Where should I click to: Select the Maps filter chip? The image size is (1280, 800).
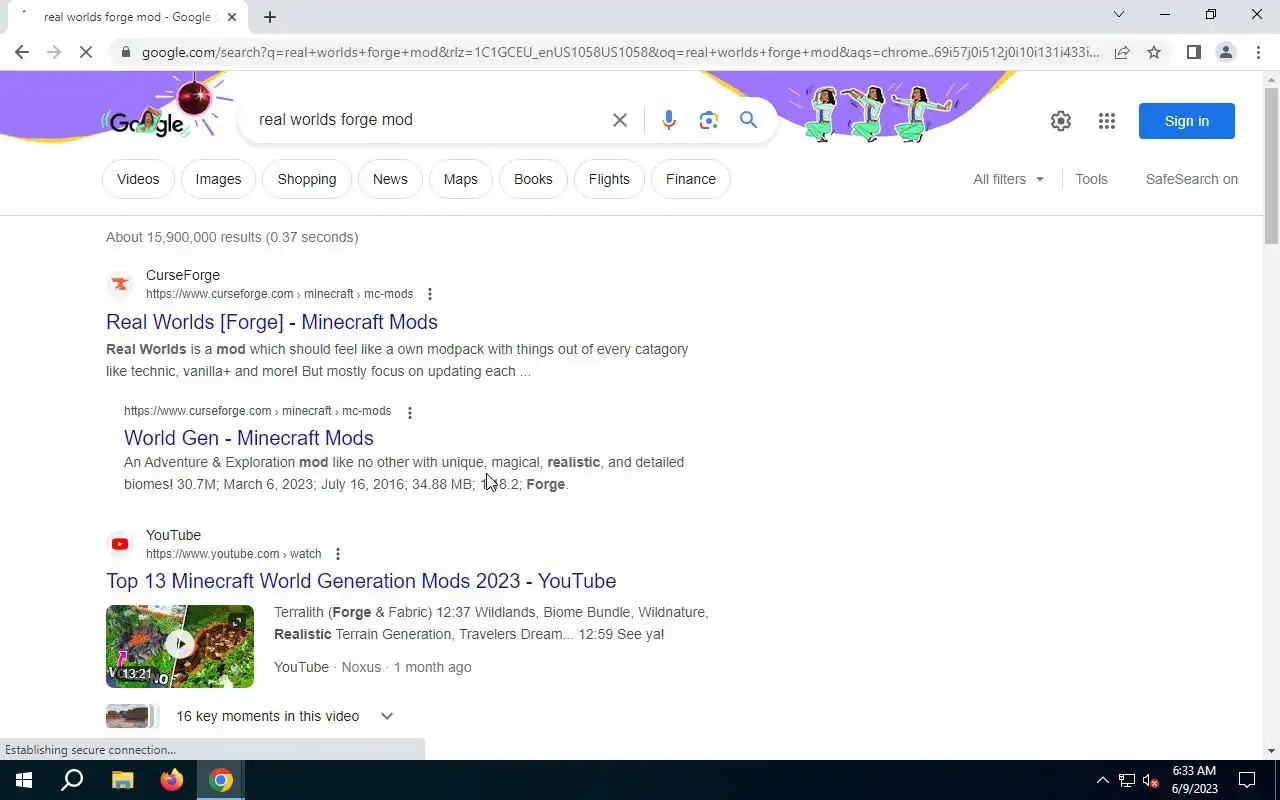pyautogui.click(x=460, y=179)
